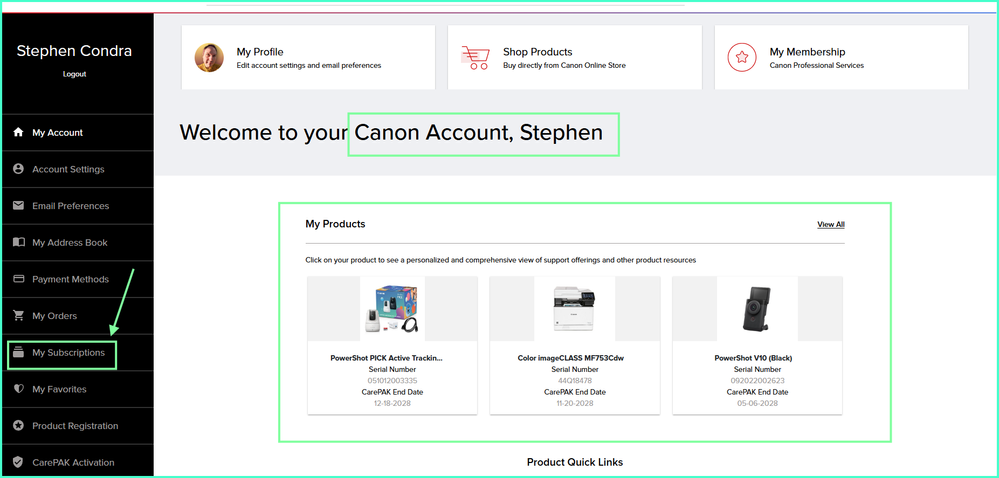The width and height of the screenshot is (999, 478).
Task: Click CarePAK end date 05-06-2028
Action: pyautogui.click(x=758, y=403)
